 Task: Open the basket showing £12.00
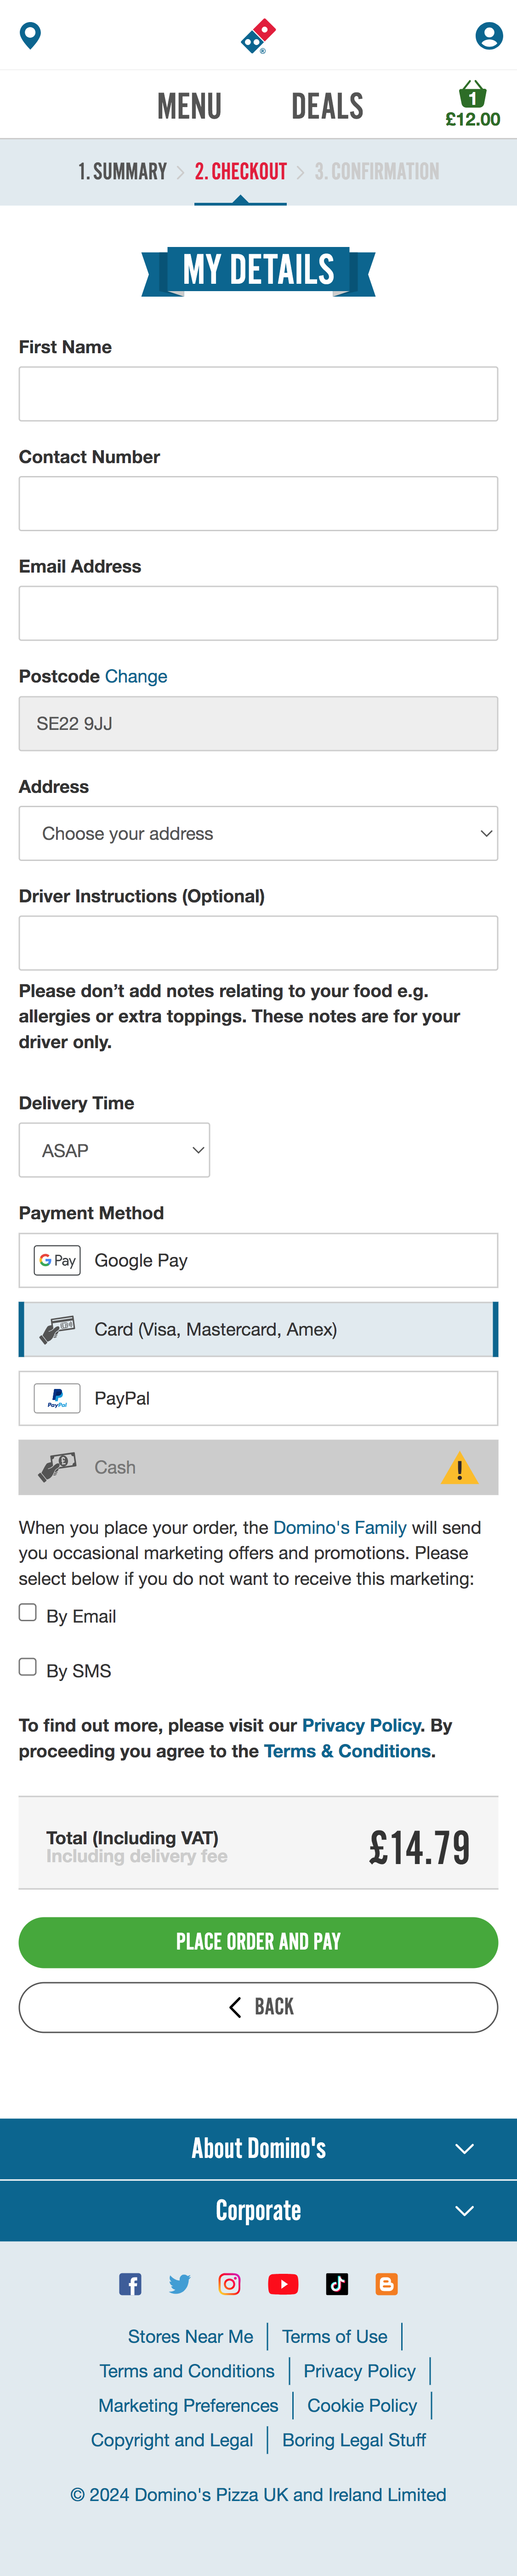point(473,103)
